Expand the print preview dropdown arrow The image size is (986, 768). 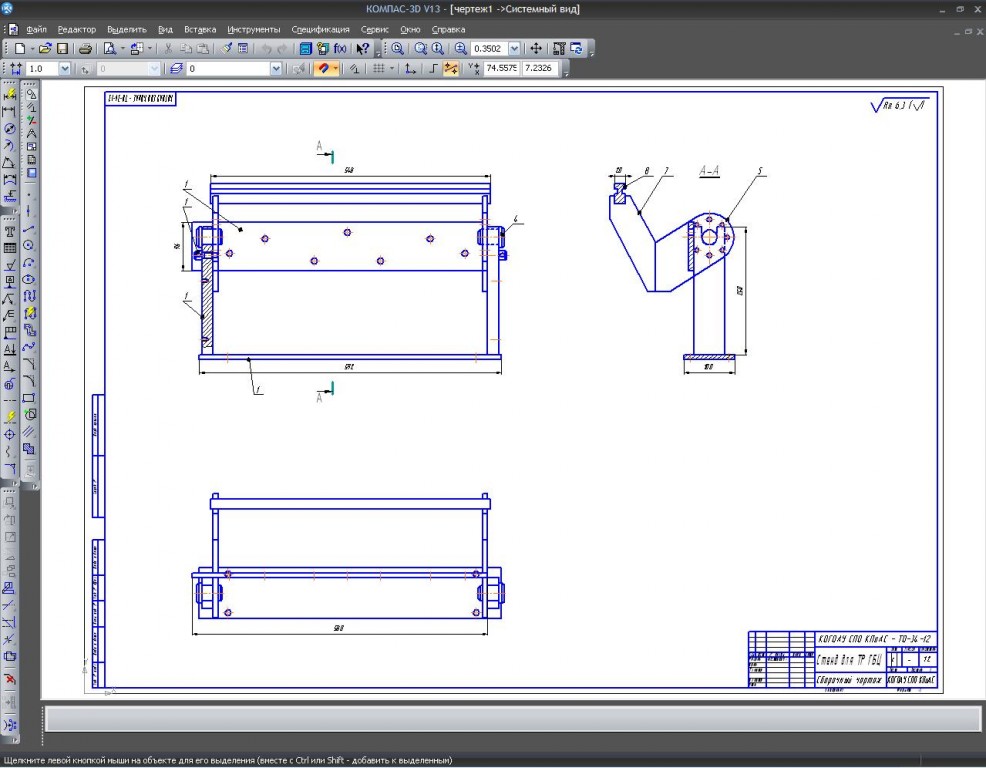(x=122, y=48)
